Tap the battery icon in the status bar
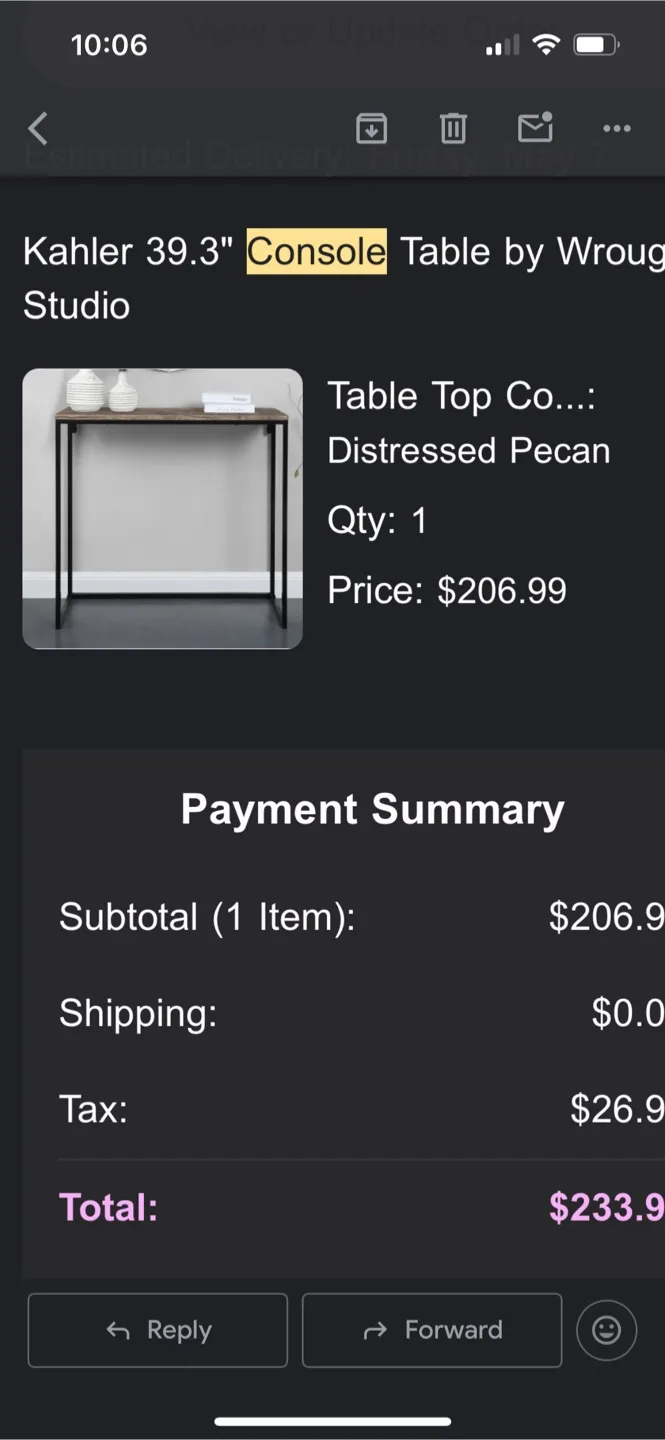Image resolution: width=665 pixels, height=1440 pixels. 594,44
